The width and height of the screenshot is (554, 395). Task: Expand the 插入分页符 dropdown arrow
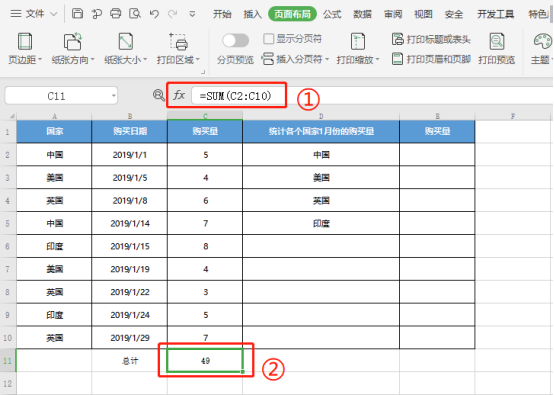(x=327, y=59)
